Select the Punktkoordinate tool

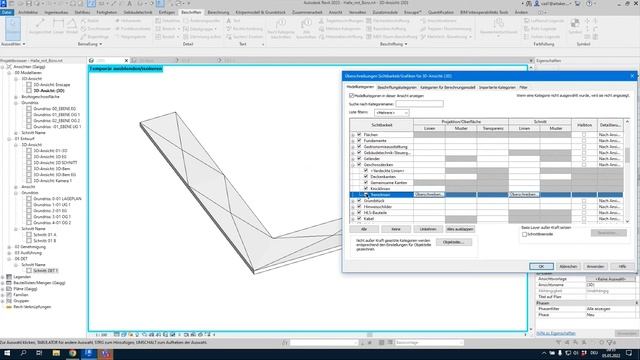[133, 29]
